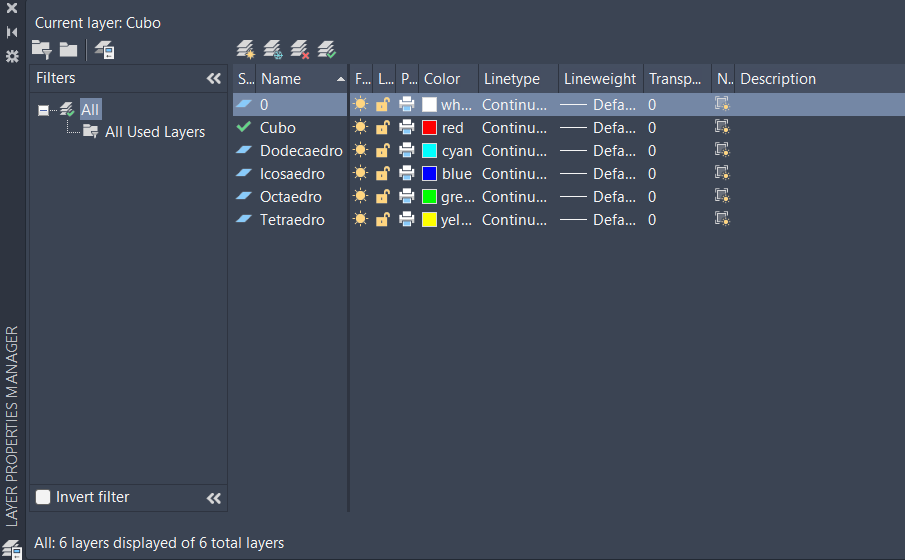The width and height of the screenshot is (905, 560).
Task: Collapse the All filter tree node
Action: click(43, 110)
